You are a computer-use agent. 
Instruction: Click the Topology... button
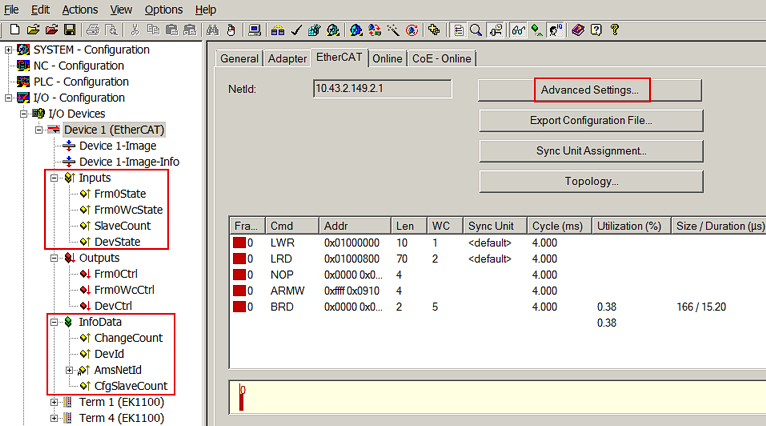click(x=591, y=181)
